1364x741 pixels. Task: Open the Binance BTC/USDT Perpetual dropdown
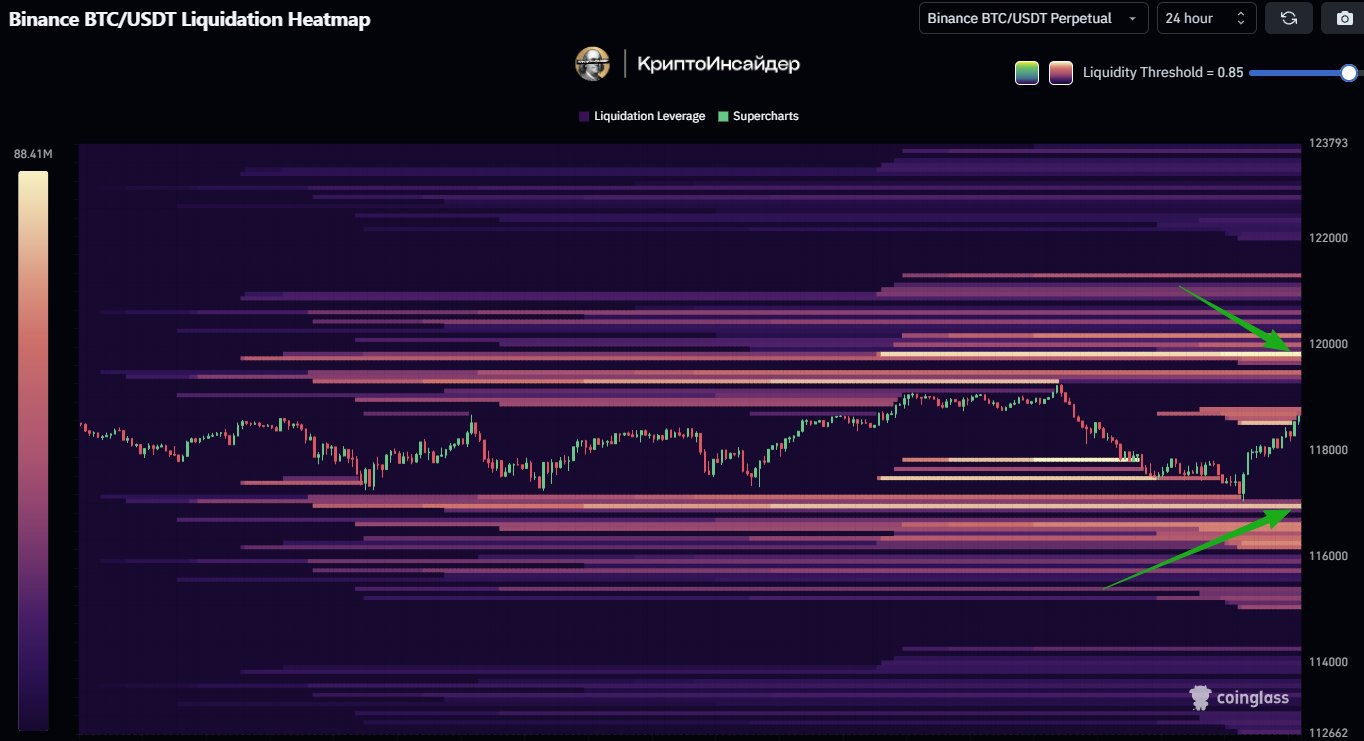coord(1033,18)
